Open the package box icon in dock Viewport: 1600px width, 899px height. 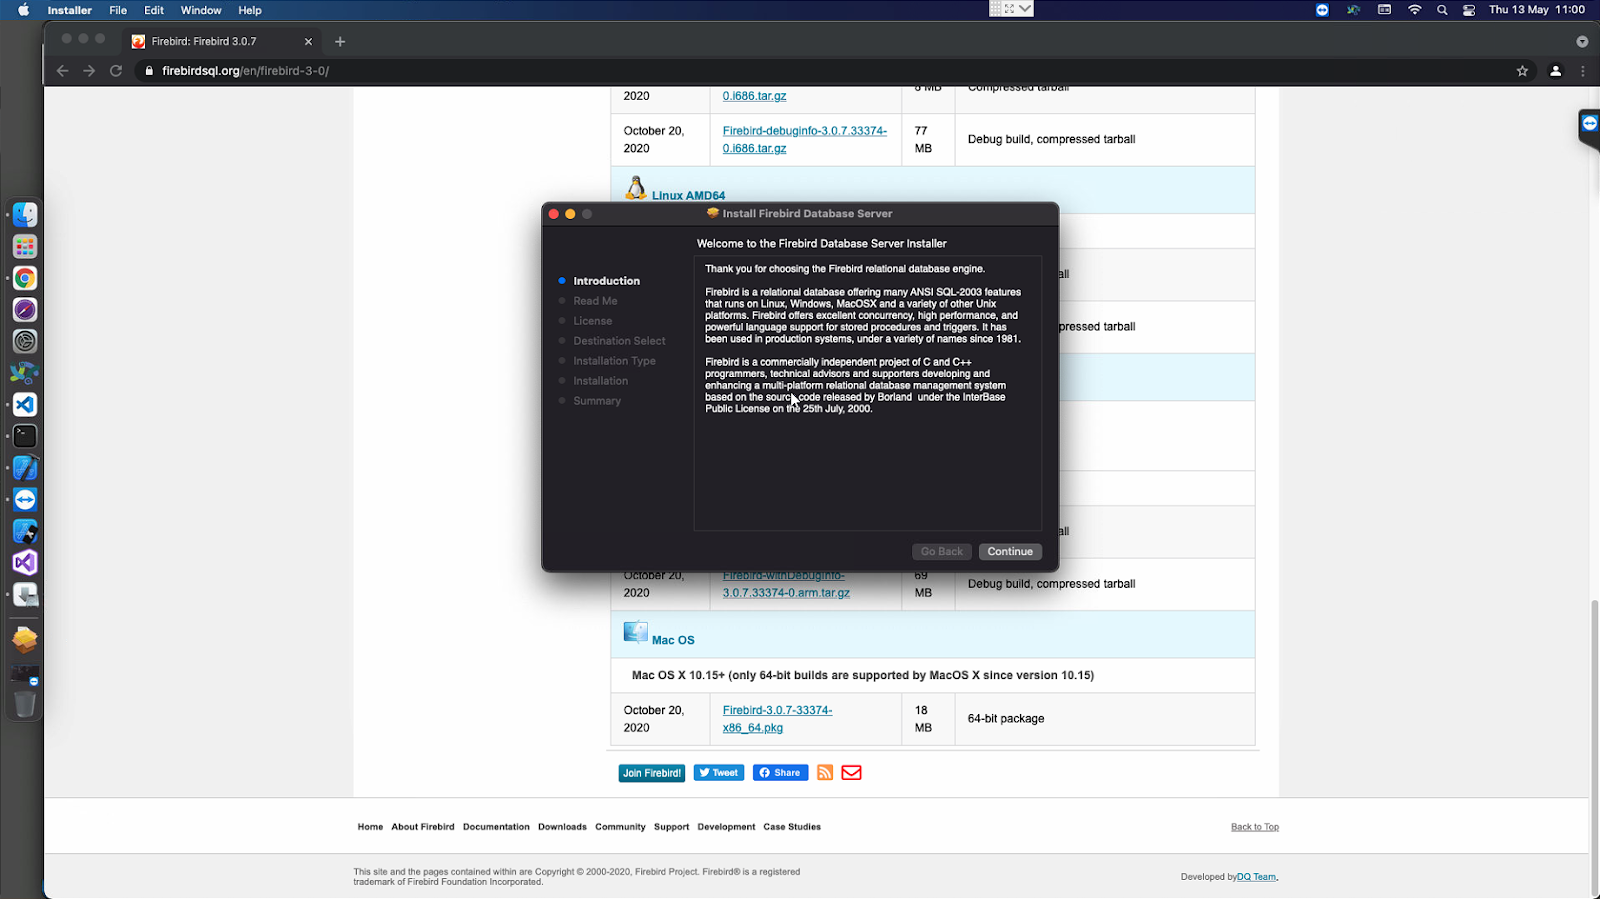25,639
